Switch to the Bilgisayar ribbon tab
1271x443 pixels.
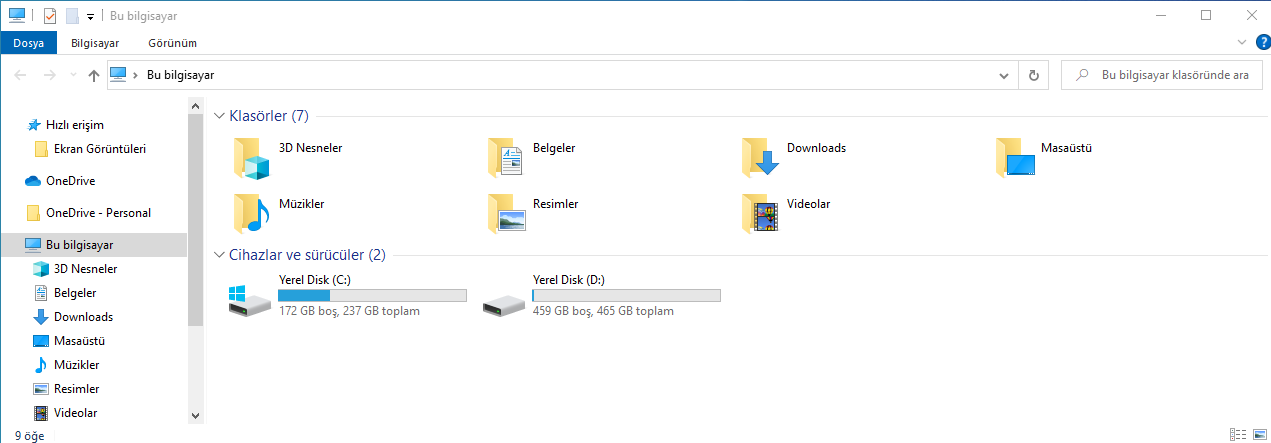coord(95,43)
